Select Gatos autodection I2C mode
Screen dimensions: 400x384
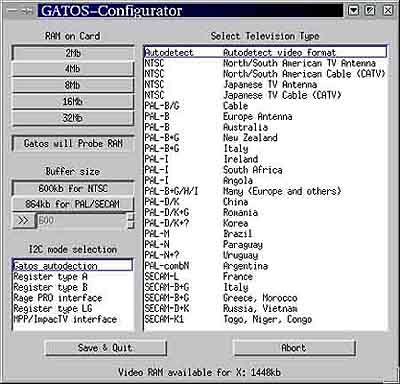pyautogui.click(x=72, y=266)
